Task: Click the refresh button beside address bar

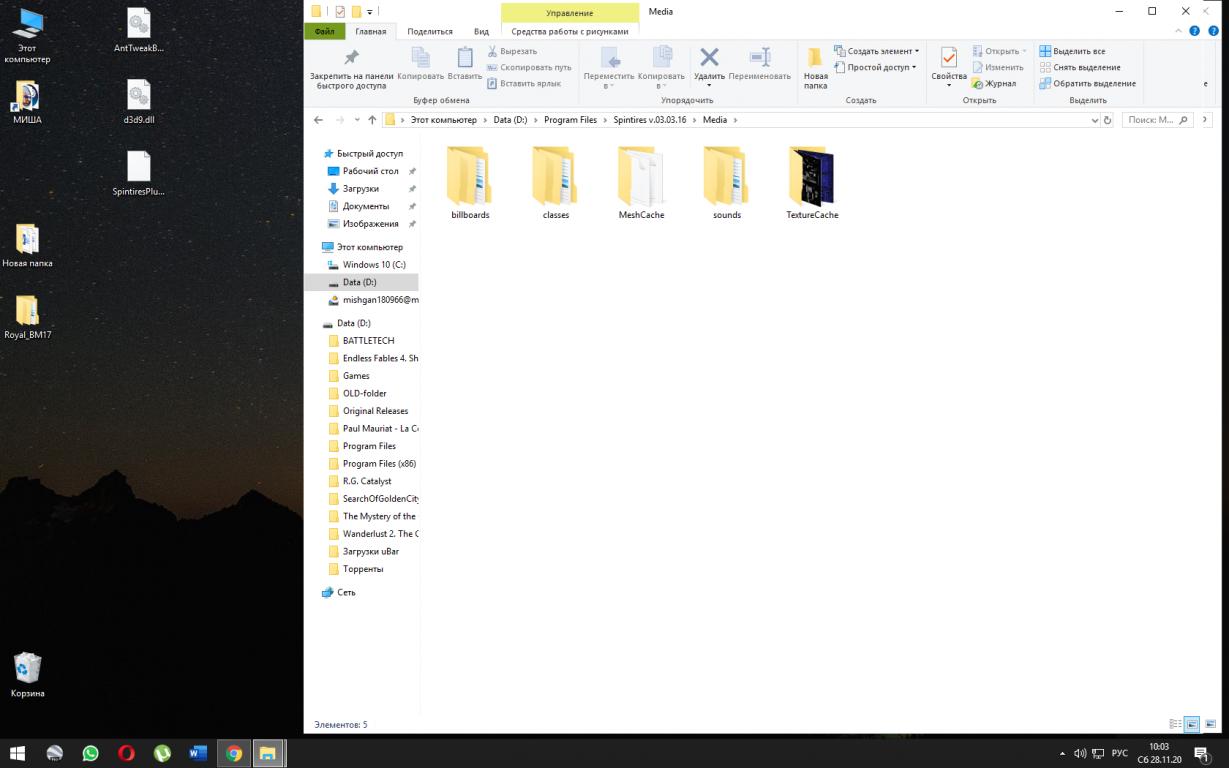Action: pos(1107,120)
